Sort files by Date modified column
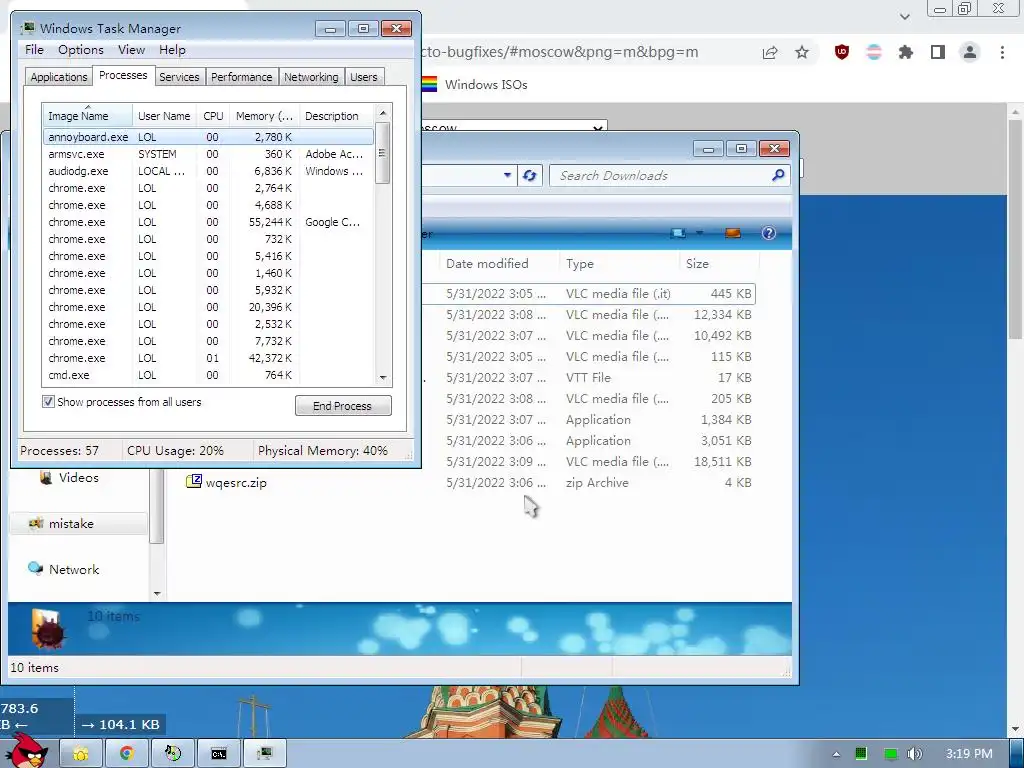1024x768 pixels. 498,264
